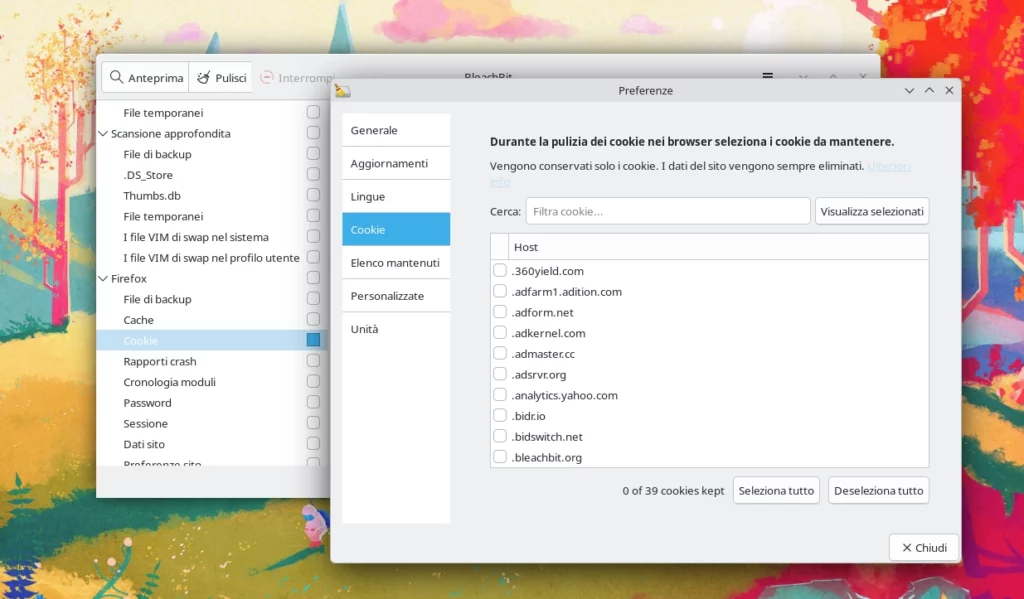Open the hamburger menu in BleachBit toolbar
Viewport: 1024px width, 599px height.
767,76
